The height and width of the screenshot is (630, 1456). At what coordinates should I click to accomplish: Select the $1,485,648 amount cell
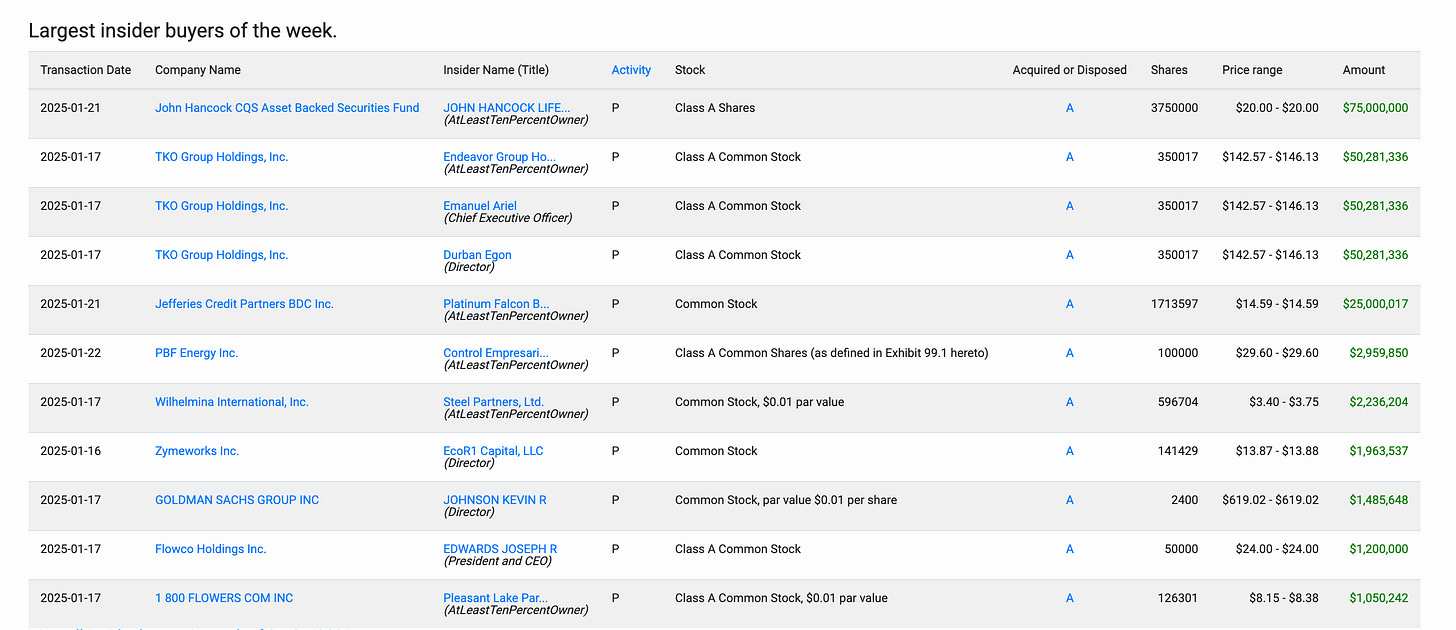tap(1378, 500)
